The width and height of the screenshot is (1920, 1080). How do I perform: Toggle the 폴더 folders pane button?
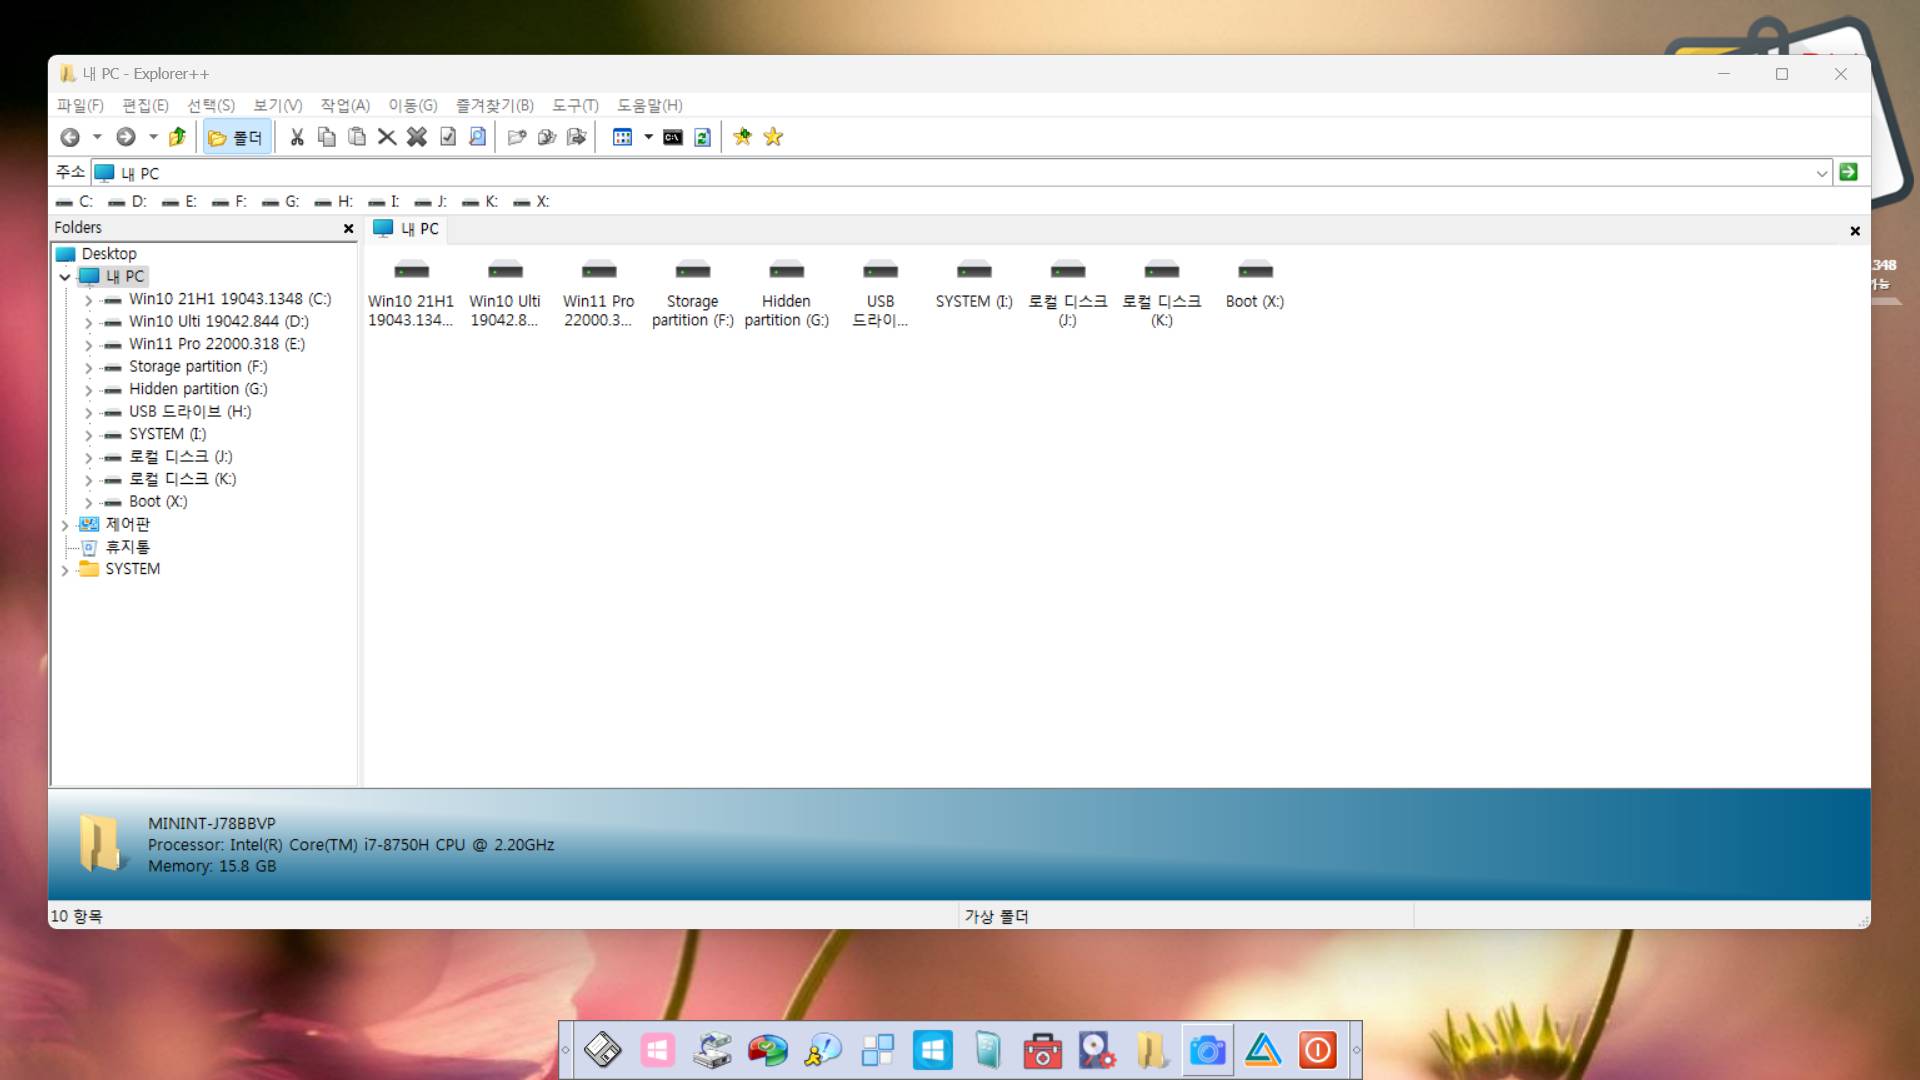[237, 137]
